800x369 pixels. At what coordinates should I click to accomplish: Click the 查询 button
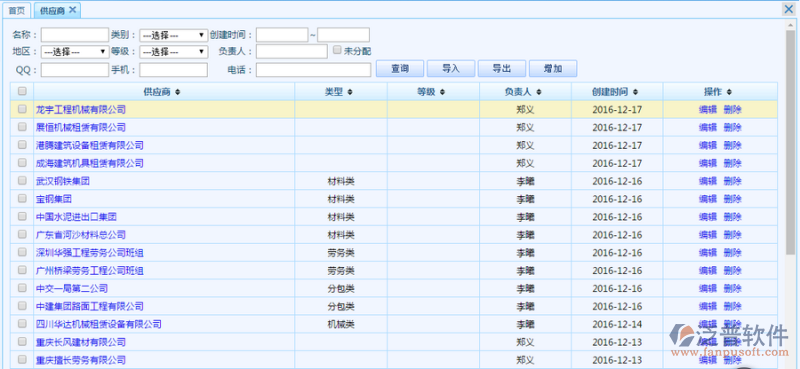click(x=400, y=68)
